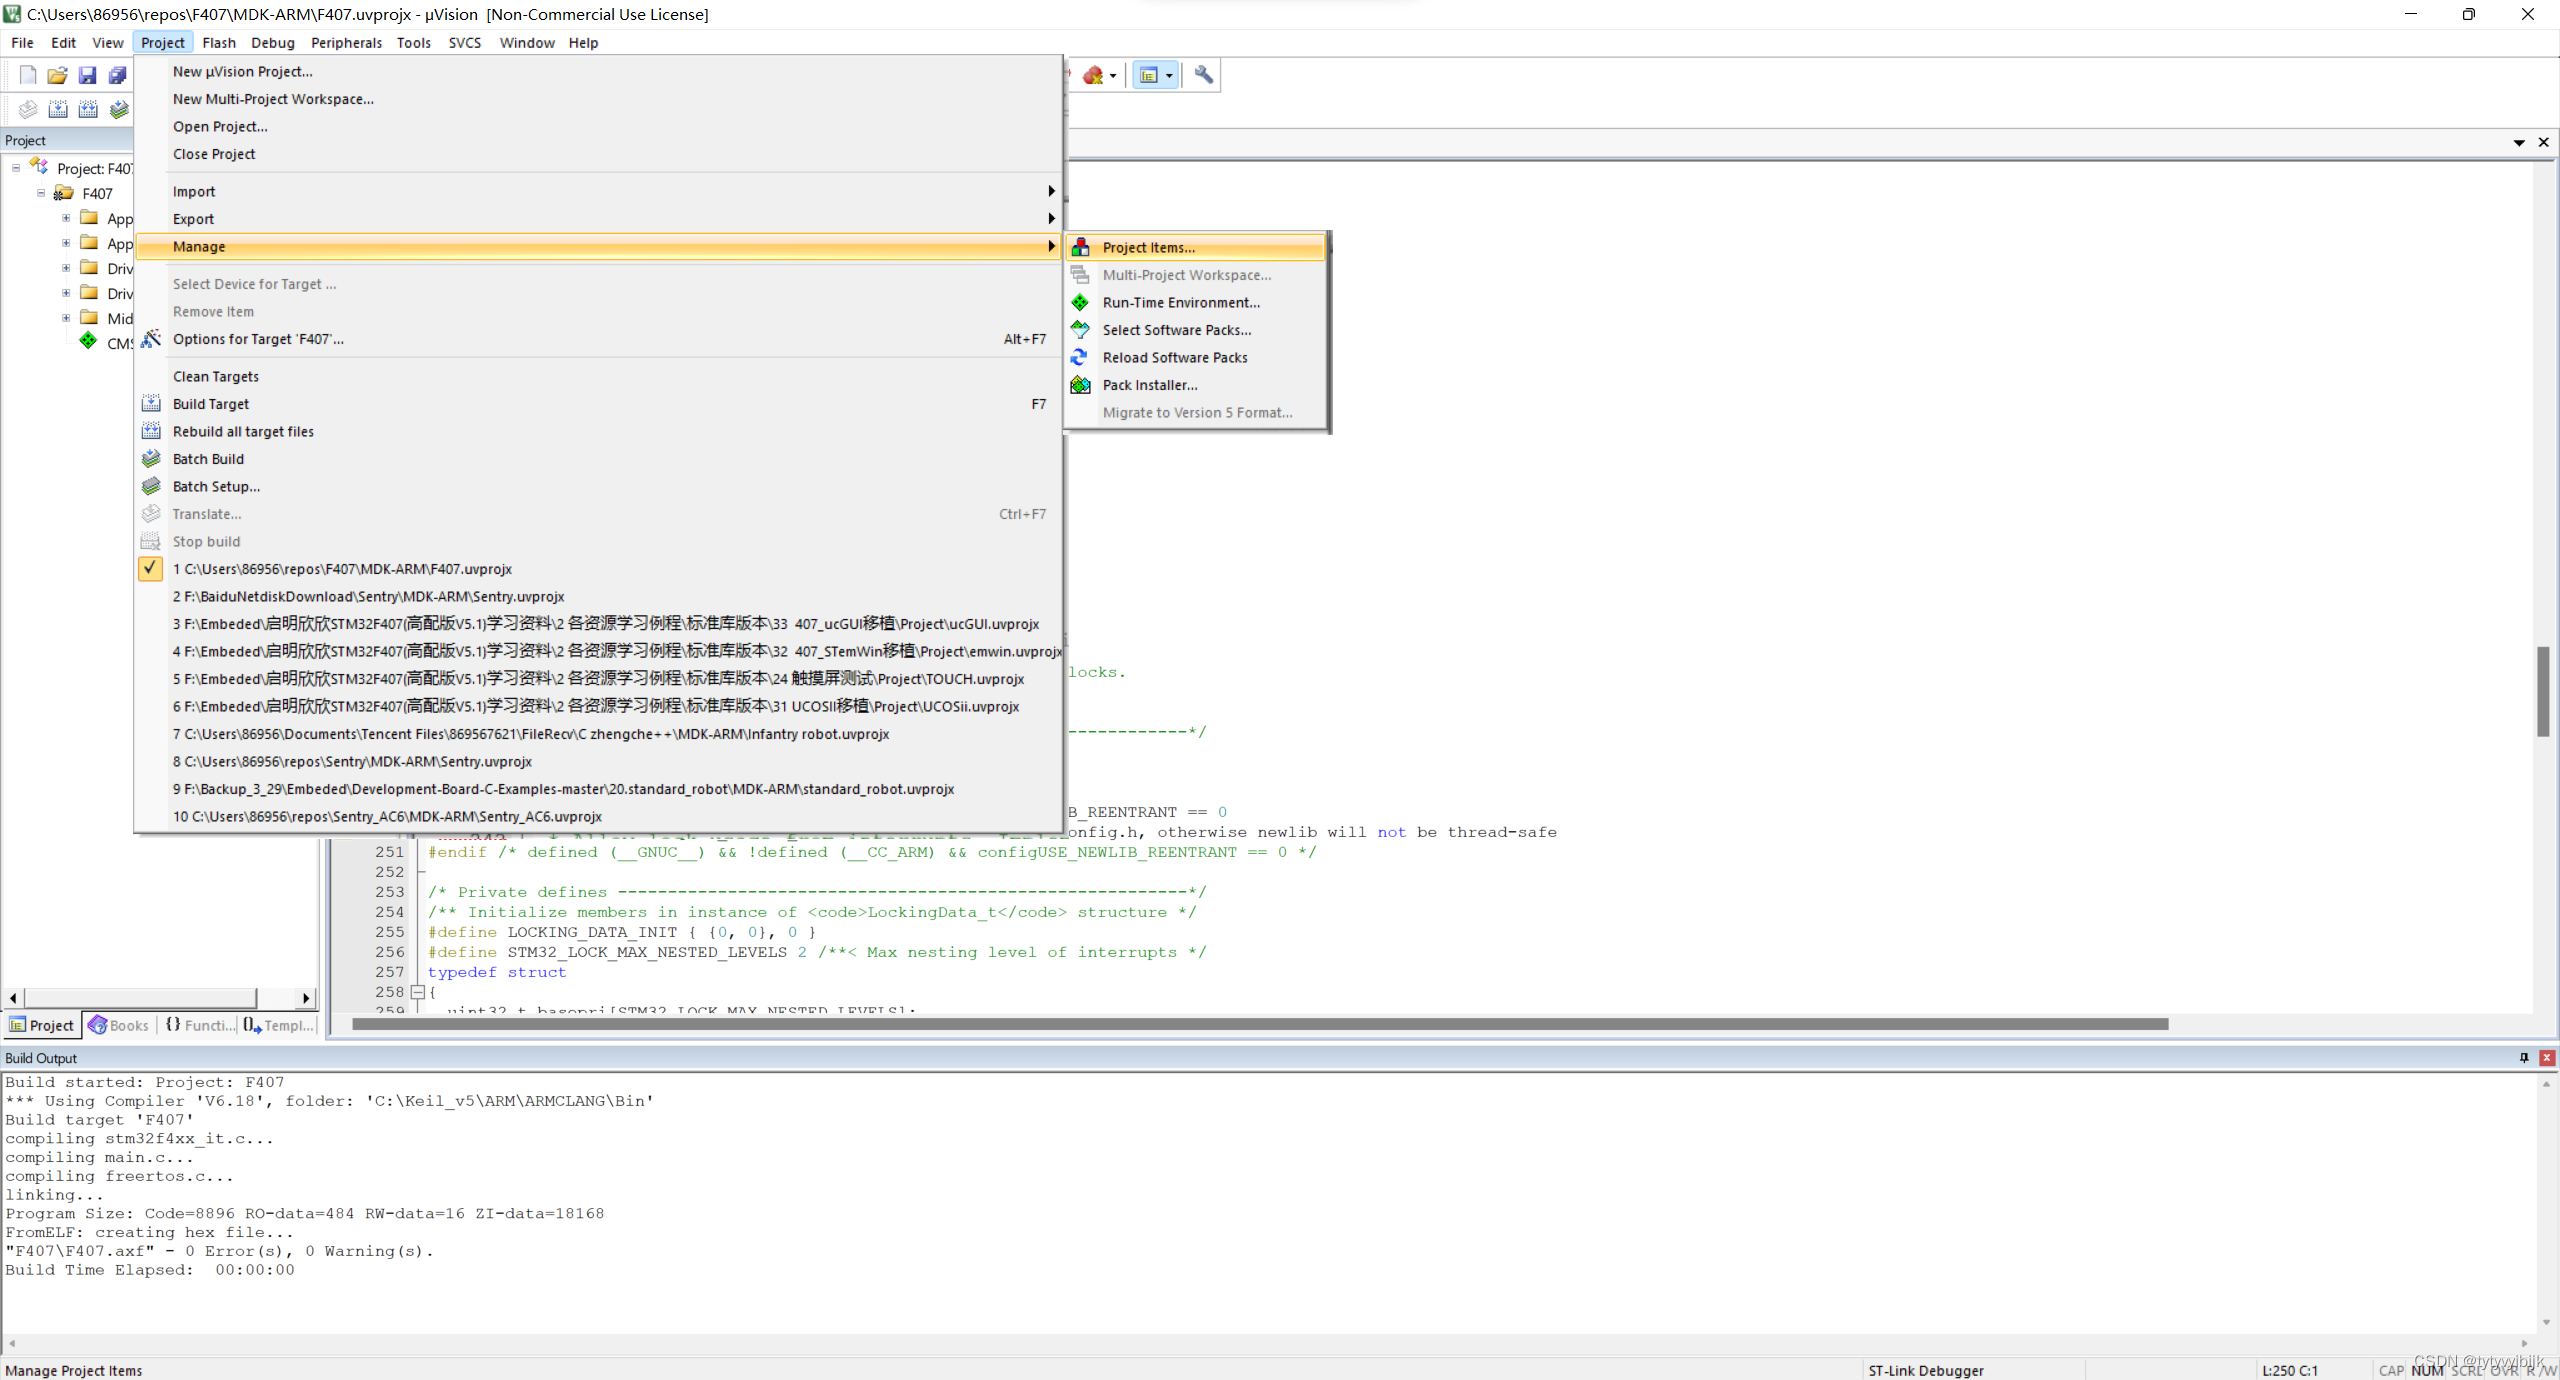Open dropdown arrow beside window layout icon
The width and height of the screenshot is (2560, 1380).
(x=1169, y=76)
